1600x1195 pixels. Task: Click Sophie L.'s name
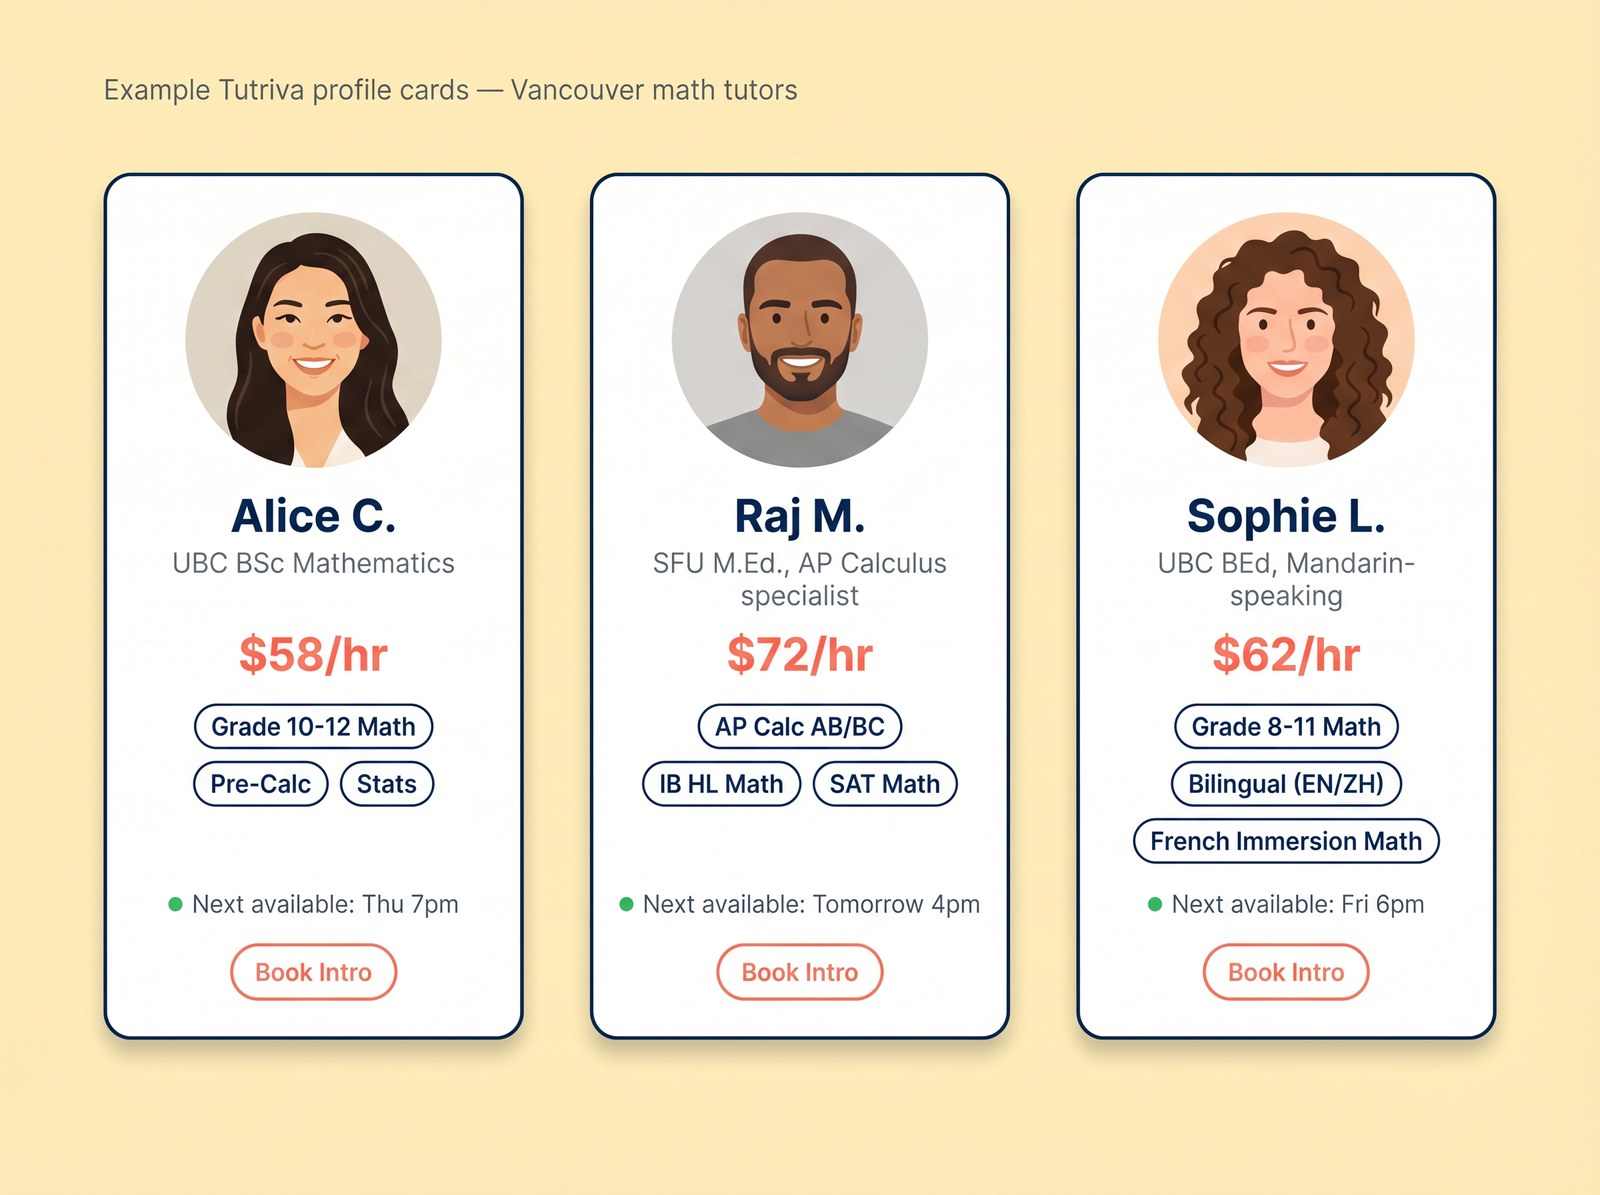coord(1285,516)
